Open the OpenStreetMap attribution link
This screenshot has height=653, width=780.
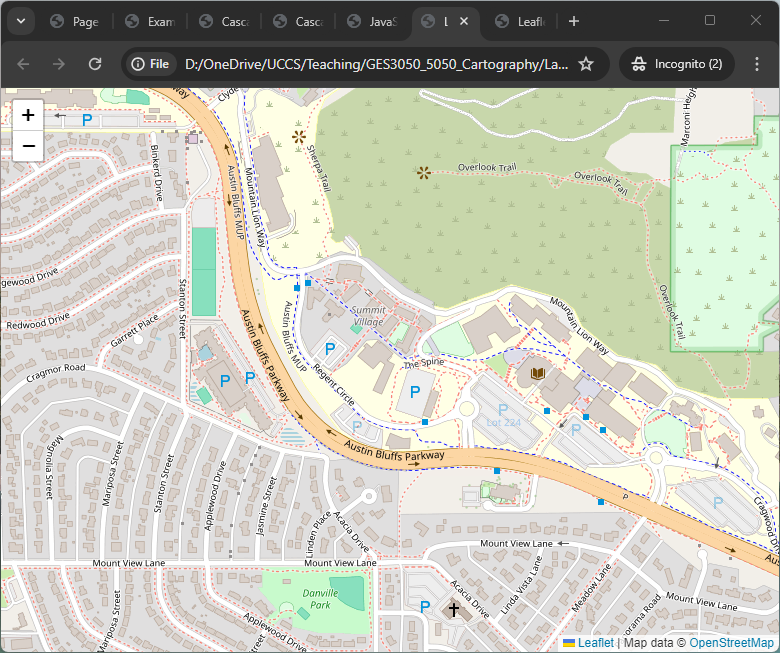[731, 643]
